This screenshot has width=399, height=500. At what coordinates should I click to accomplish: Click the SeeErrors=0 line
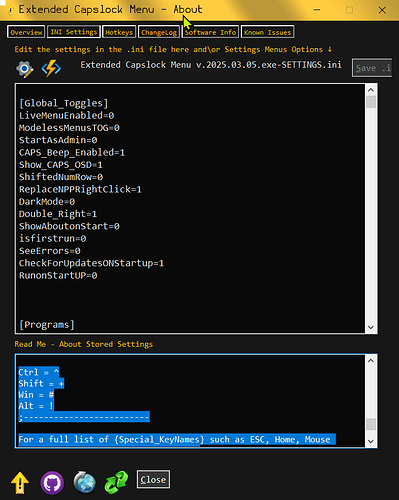49,251
